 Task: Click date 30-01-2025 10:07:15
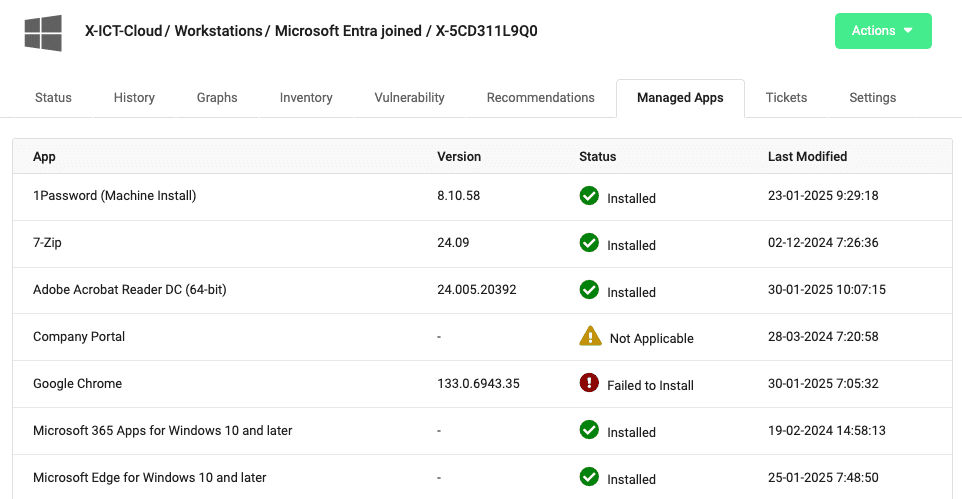(826, 290)
